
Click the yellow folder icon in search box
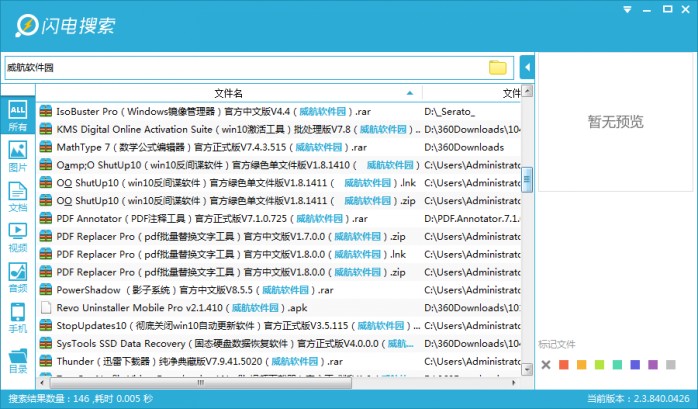(497, 67)
